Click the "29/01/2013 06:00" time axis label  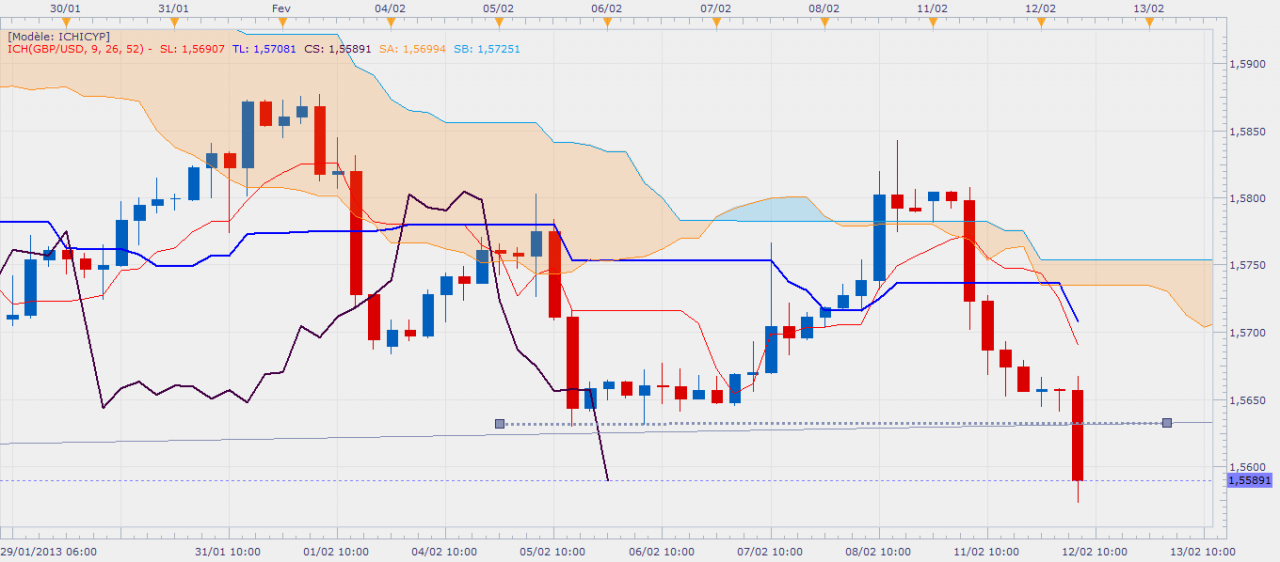(x=48, y=551)
